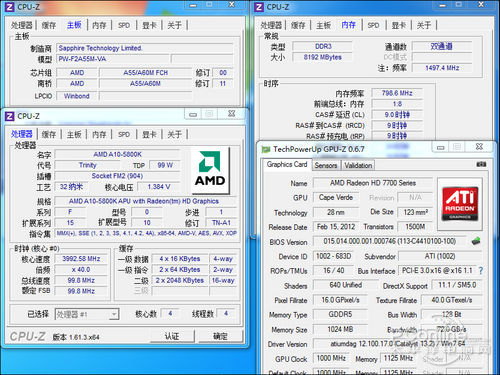Click the GPU-Z screenshot camera icon
500x375 pixels.
tap(481, 164)
